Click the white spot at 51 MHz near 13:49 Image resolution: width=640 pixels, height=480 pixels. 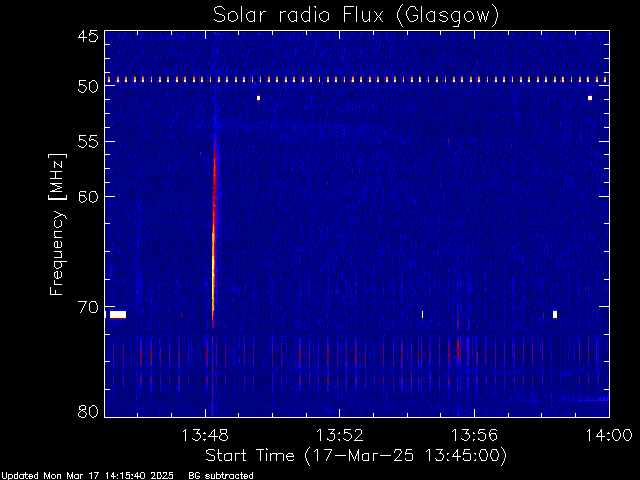tap(258, 98)
